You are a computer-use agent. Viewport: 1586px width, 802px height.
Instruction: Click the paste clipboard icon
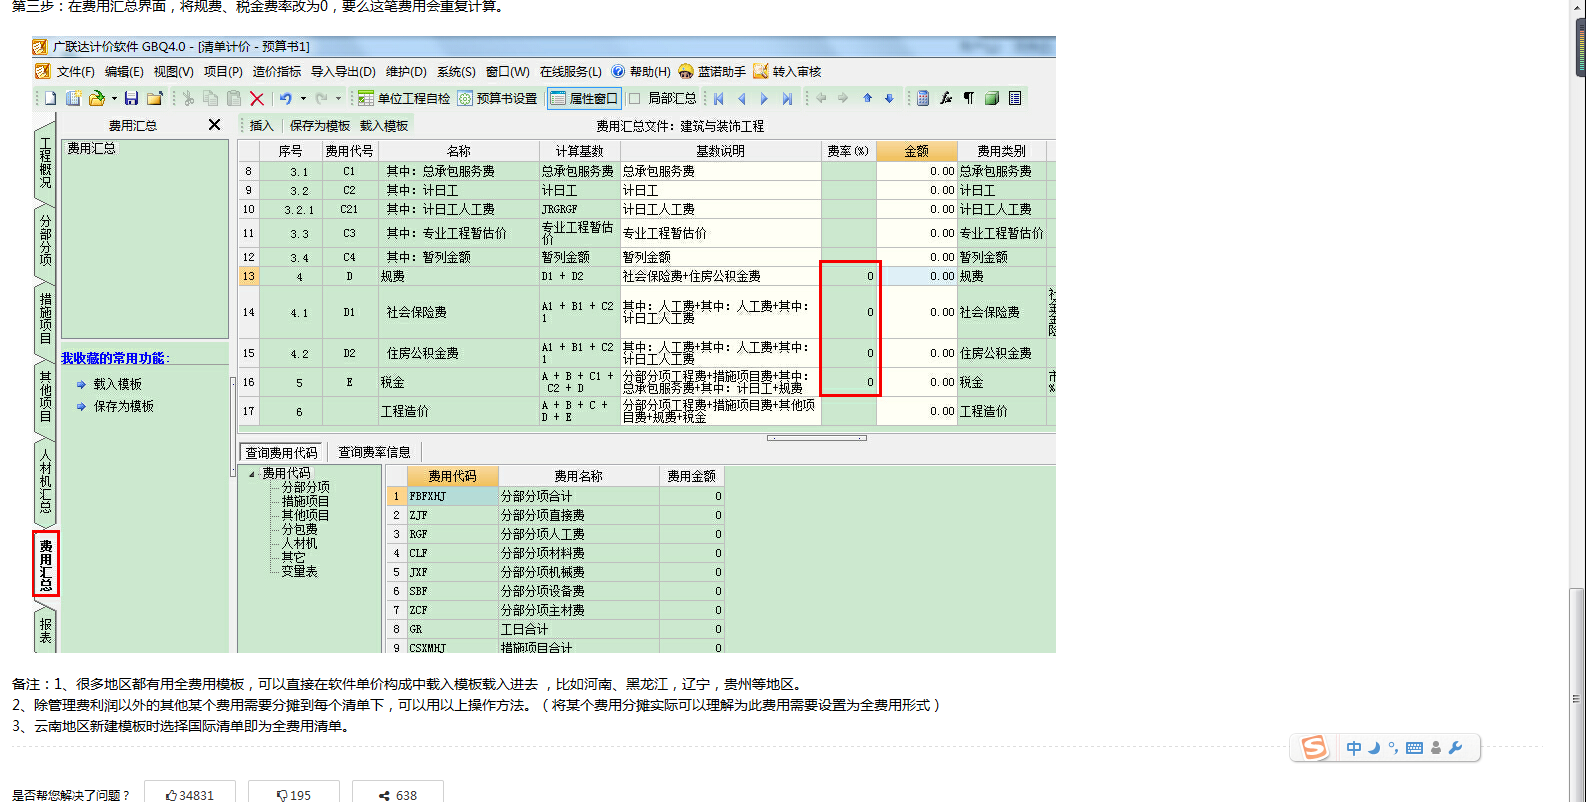[x=234, y=98]
